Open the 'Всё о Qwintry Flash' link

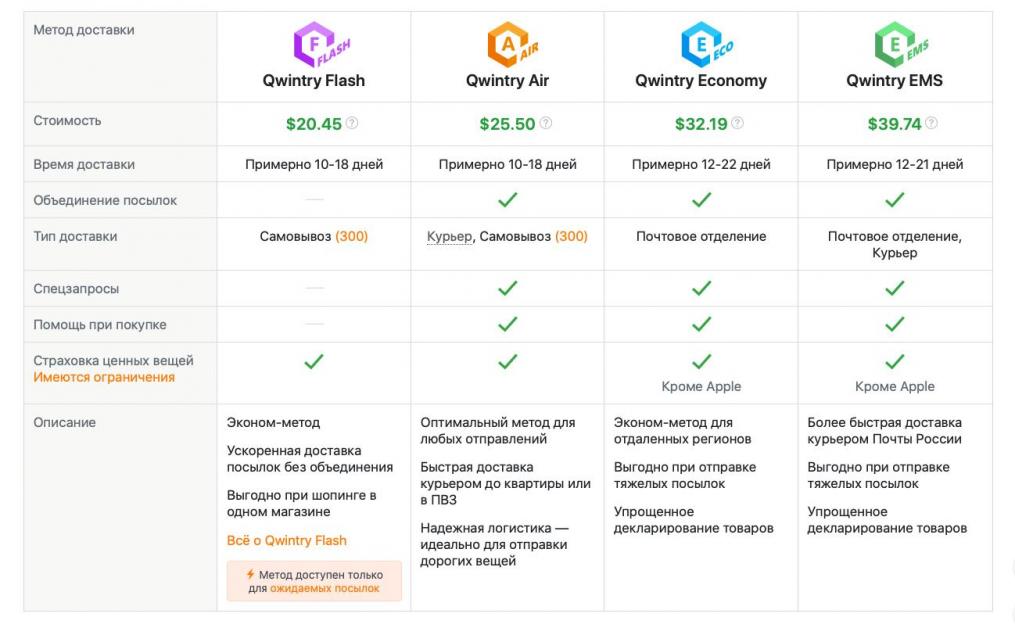(x=286, y=540)
